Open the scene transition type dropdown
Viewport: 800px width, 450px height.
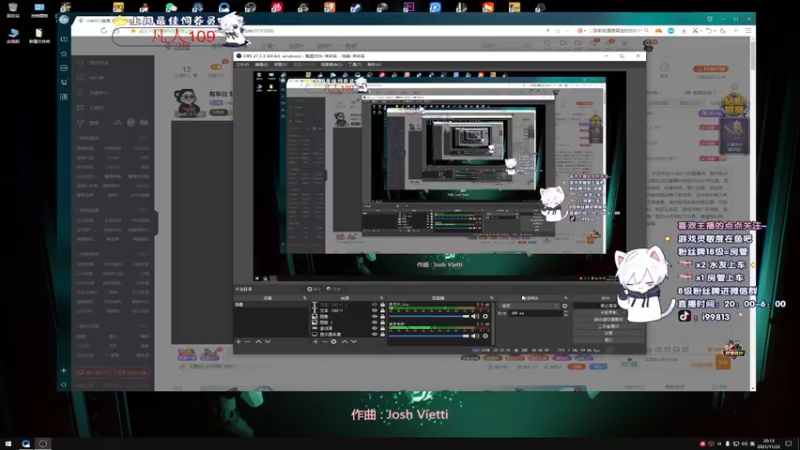point(529,306)
